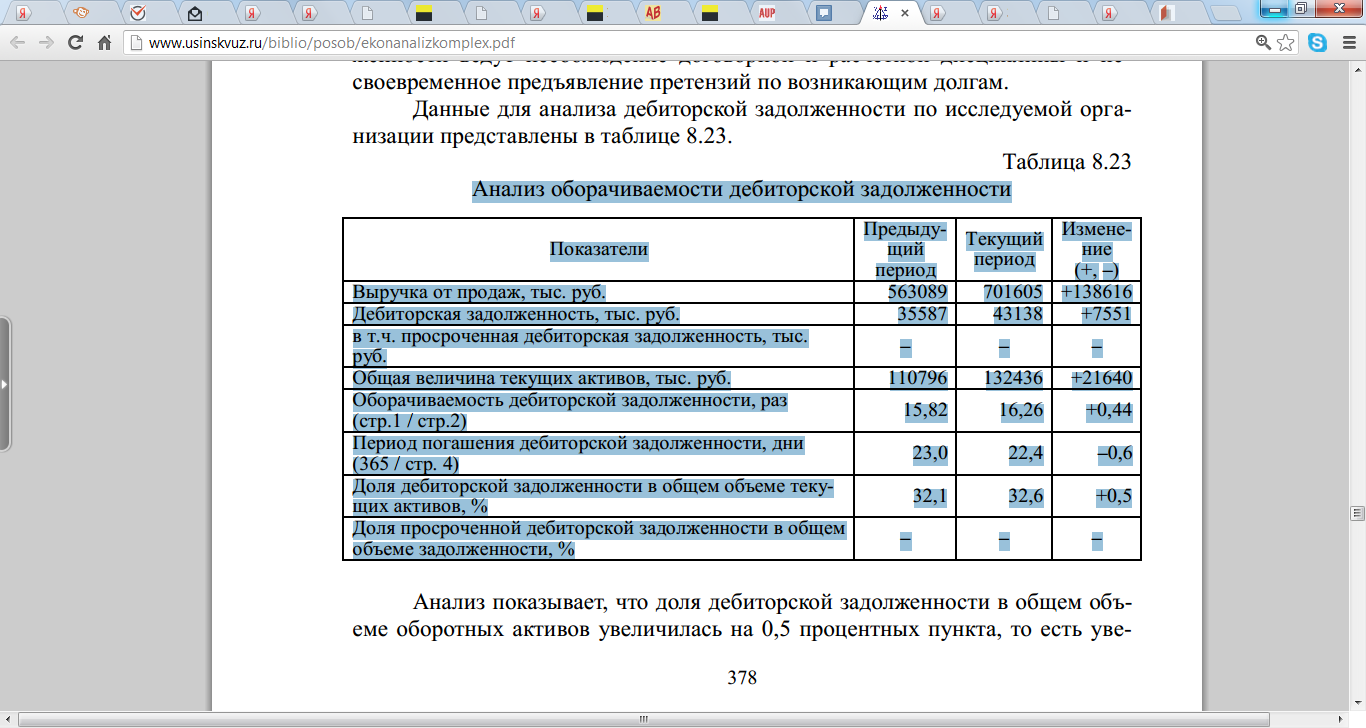Select the active PDF tab
Image resolution: width=1366 pixels, height=728 pixels.
click(x=888, y=13)
